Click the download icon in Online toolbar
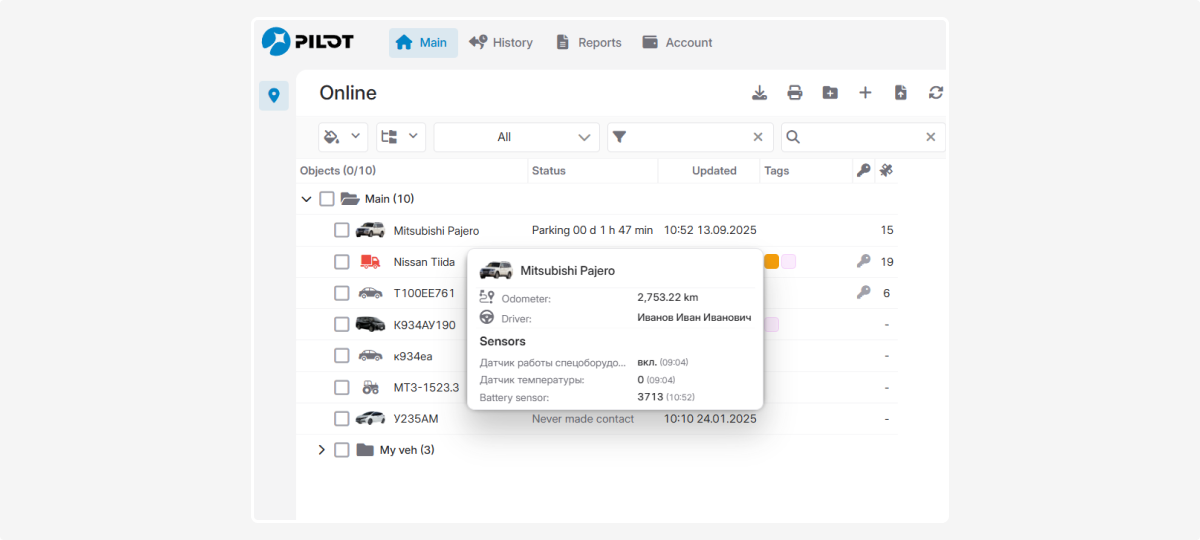1200x540 pixels. [760, 93]
